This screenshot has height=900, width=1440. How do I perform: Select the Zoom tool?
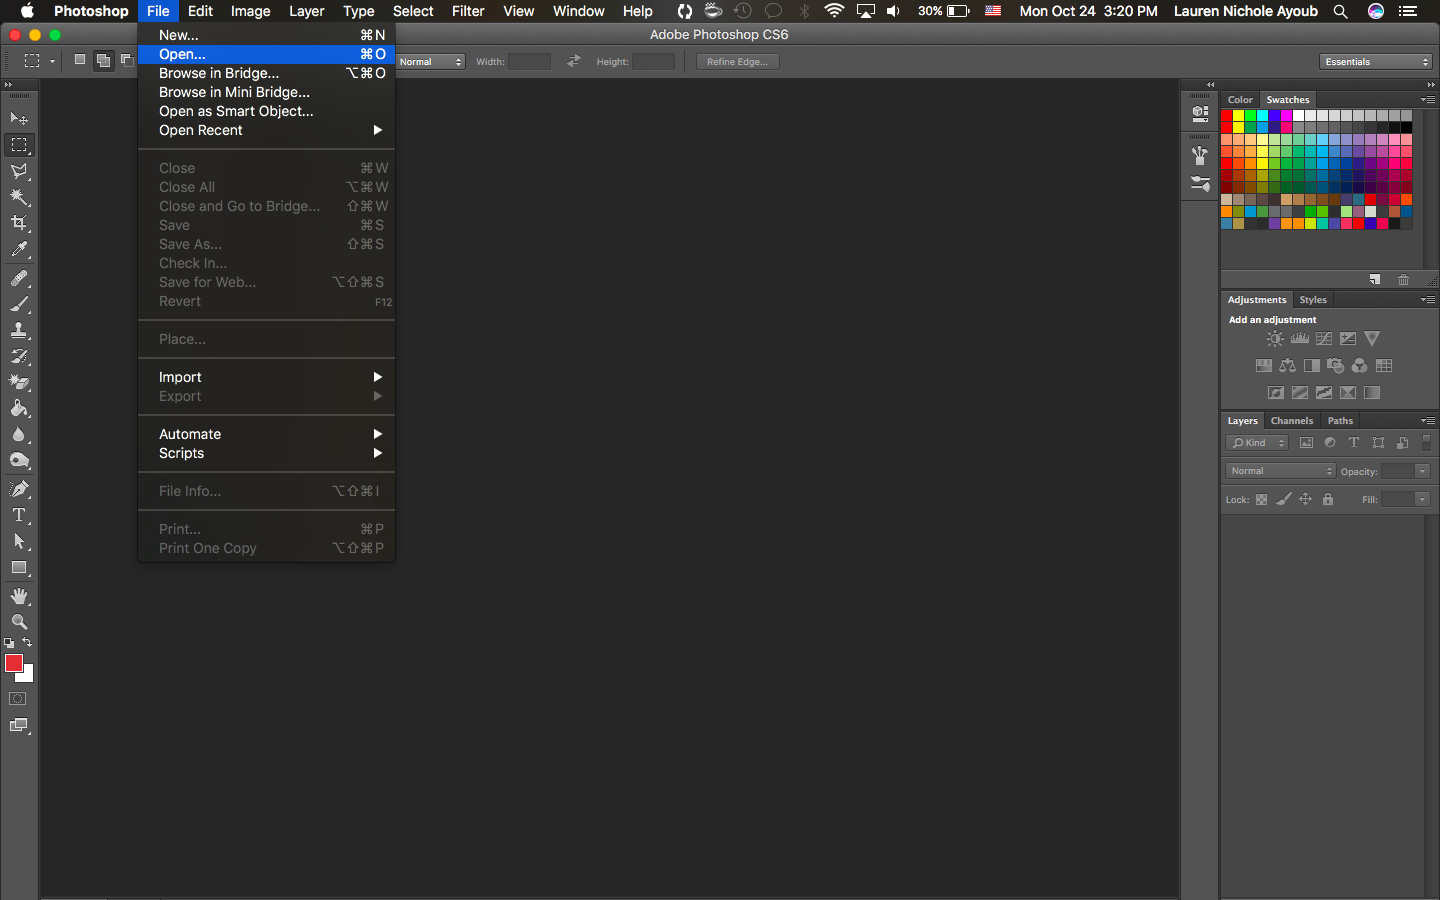19,622
